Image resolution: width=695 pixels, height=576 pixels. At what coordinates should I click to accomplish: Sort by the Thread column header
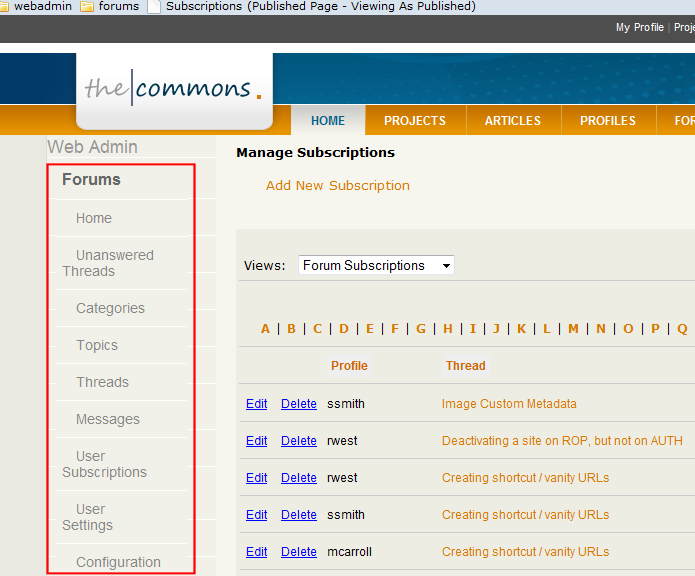tap(465, 366)
